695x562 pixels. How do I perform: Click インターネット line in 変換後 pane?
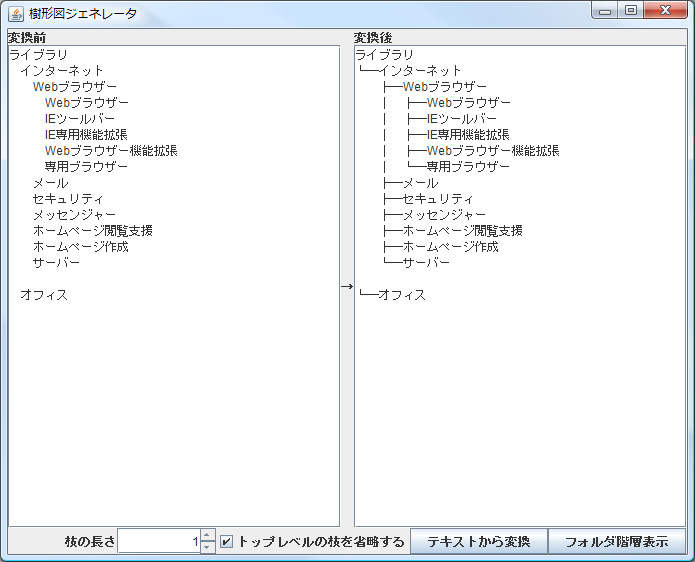(x=420, y=70)
